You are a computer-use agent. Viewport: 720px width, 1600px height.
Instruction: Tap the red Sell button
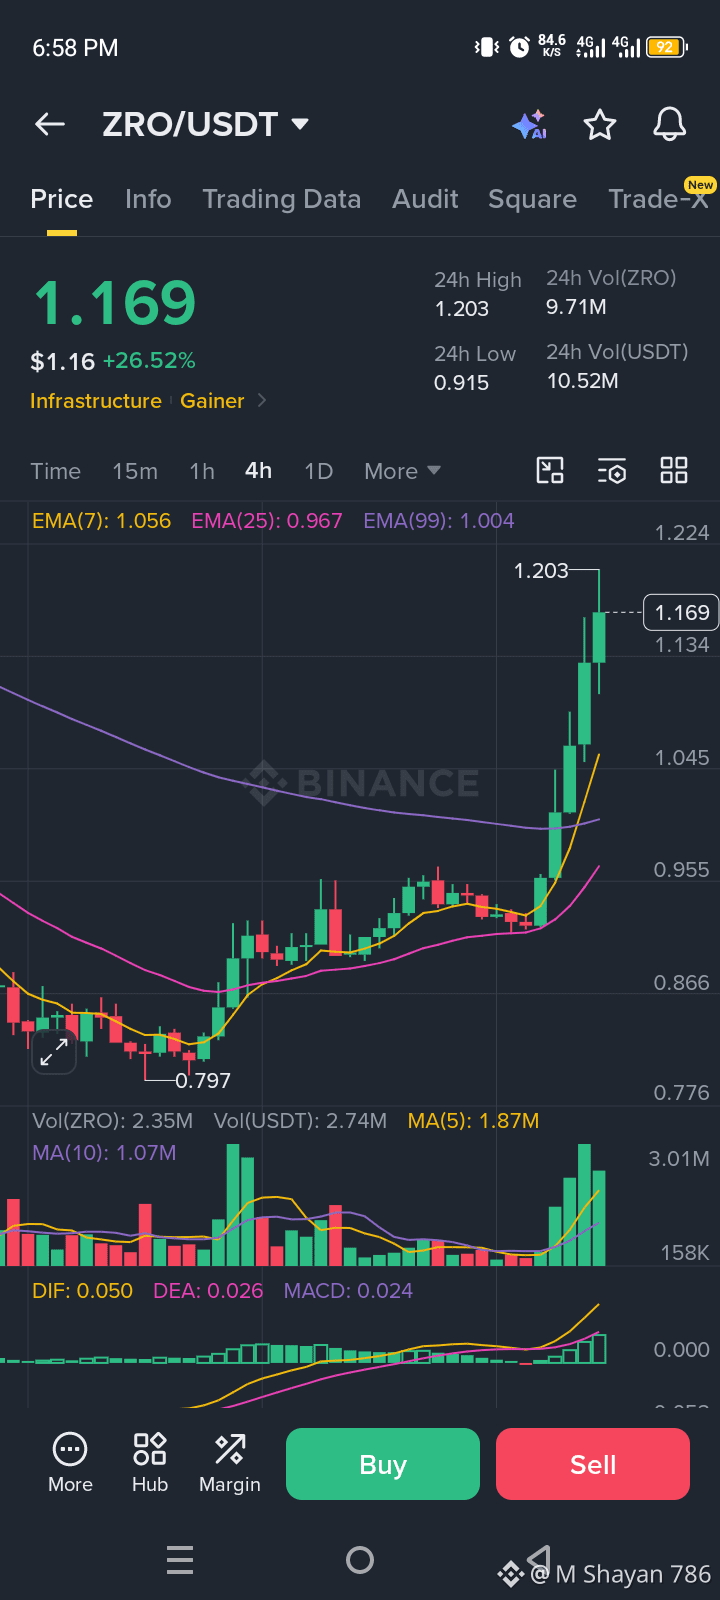pos(593,1464)
